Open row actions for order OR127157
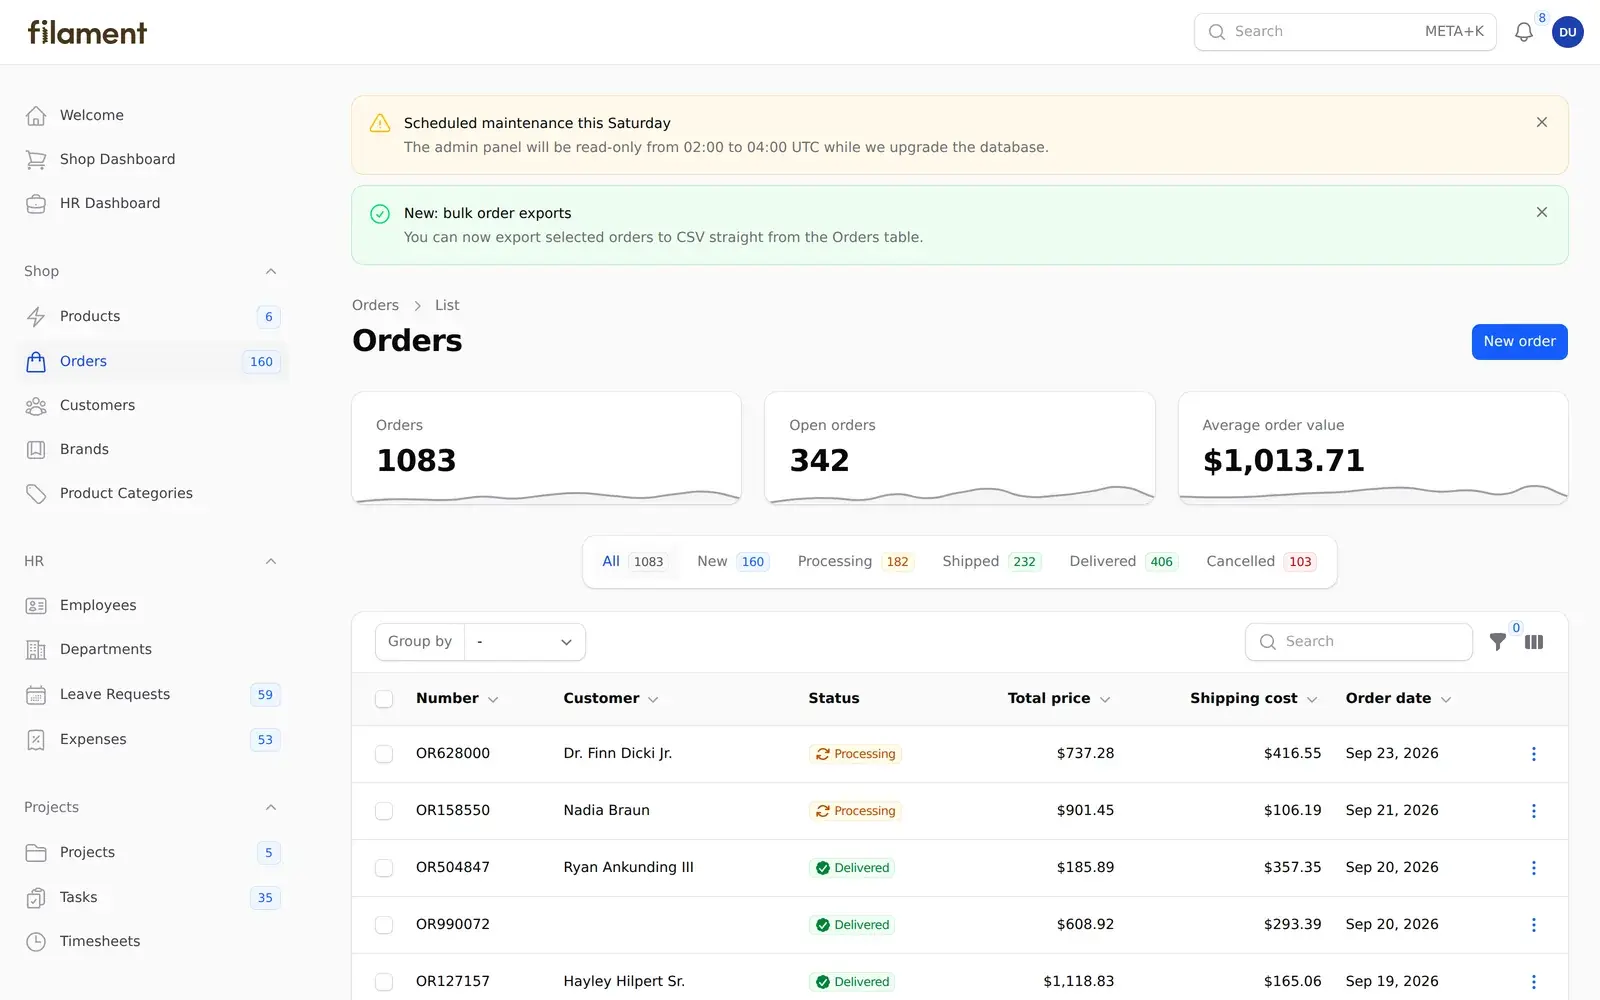 pyautogui.click(x=1533, y=982)
